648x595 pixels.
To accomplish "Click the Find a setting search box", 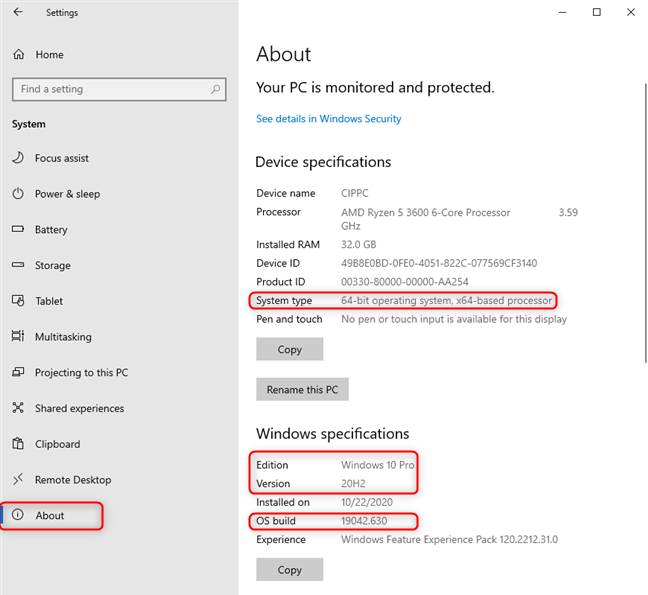I will [x=119, y=89].
